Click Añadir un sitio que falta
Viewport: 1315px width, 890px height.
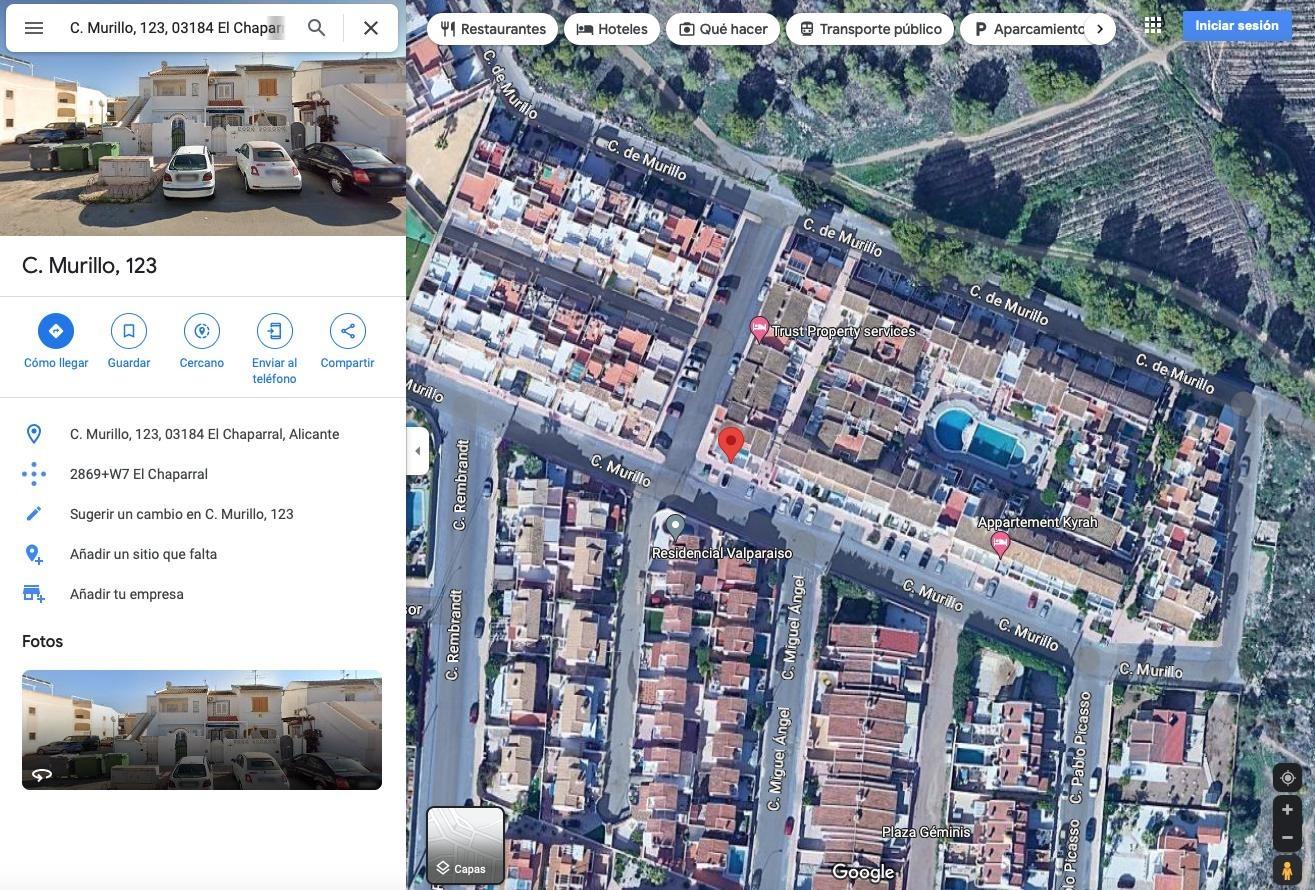point(144,554)
